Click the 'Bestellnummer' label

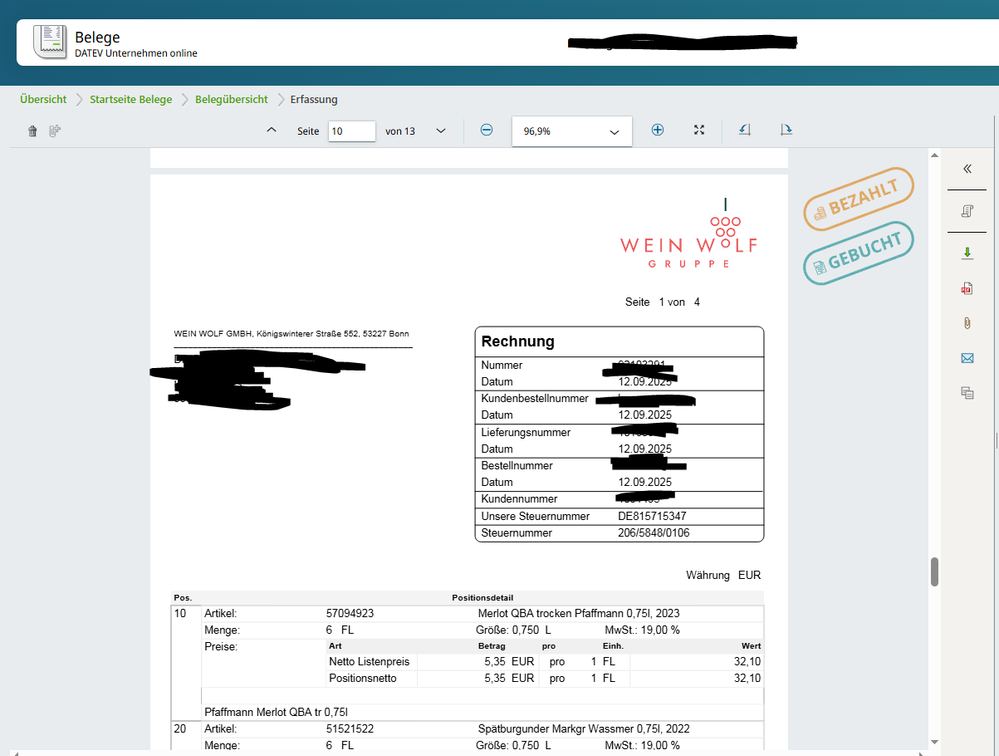(x=517, y=466)
